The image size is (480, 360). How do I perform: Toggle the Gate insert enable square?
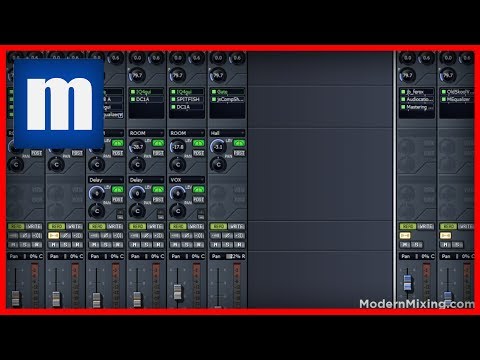tap(214, 92)
